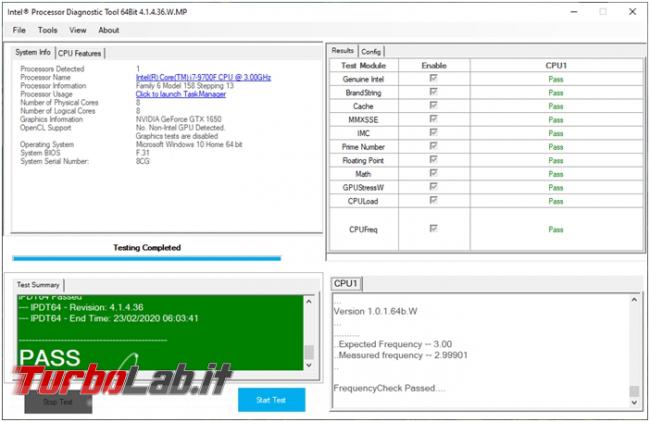Image resolution: width=650 pixels, height=422 pixels.
Task: Open the Tools menu
Action: click(48, 30)
